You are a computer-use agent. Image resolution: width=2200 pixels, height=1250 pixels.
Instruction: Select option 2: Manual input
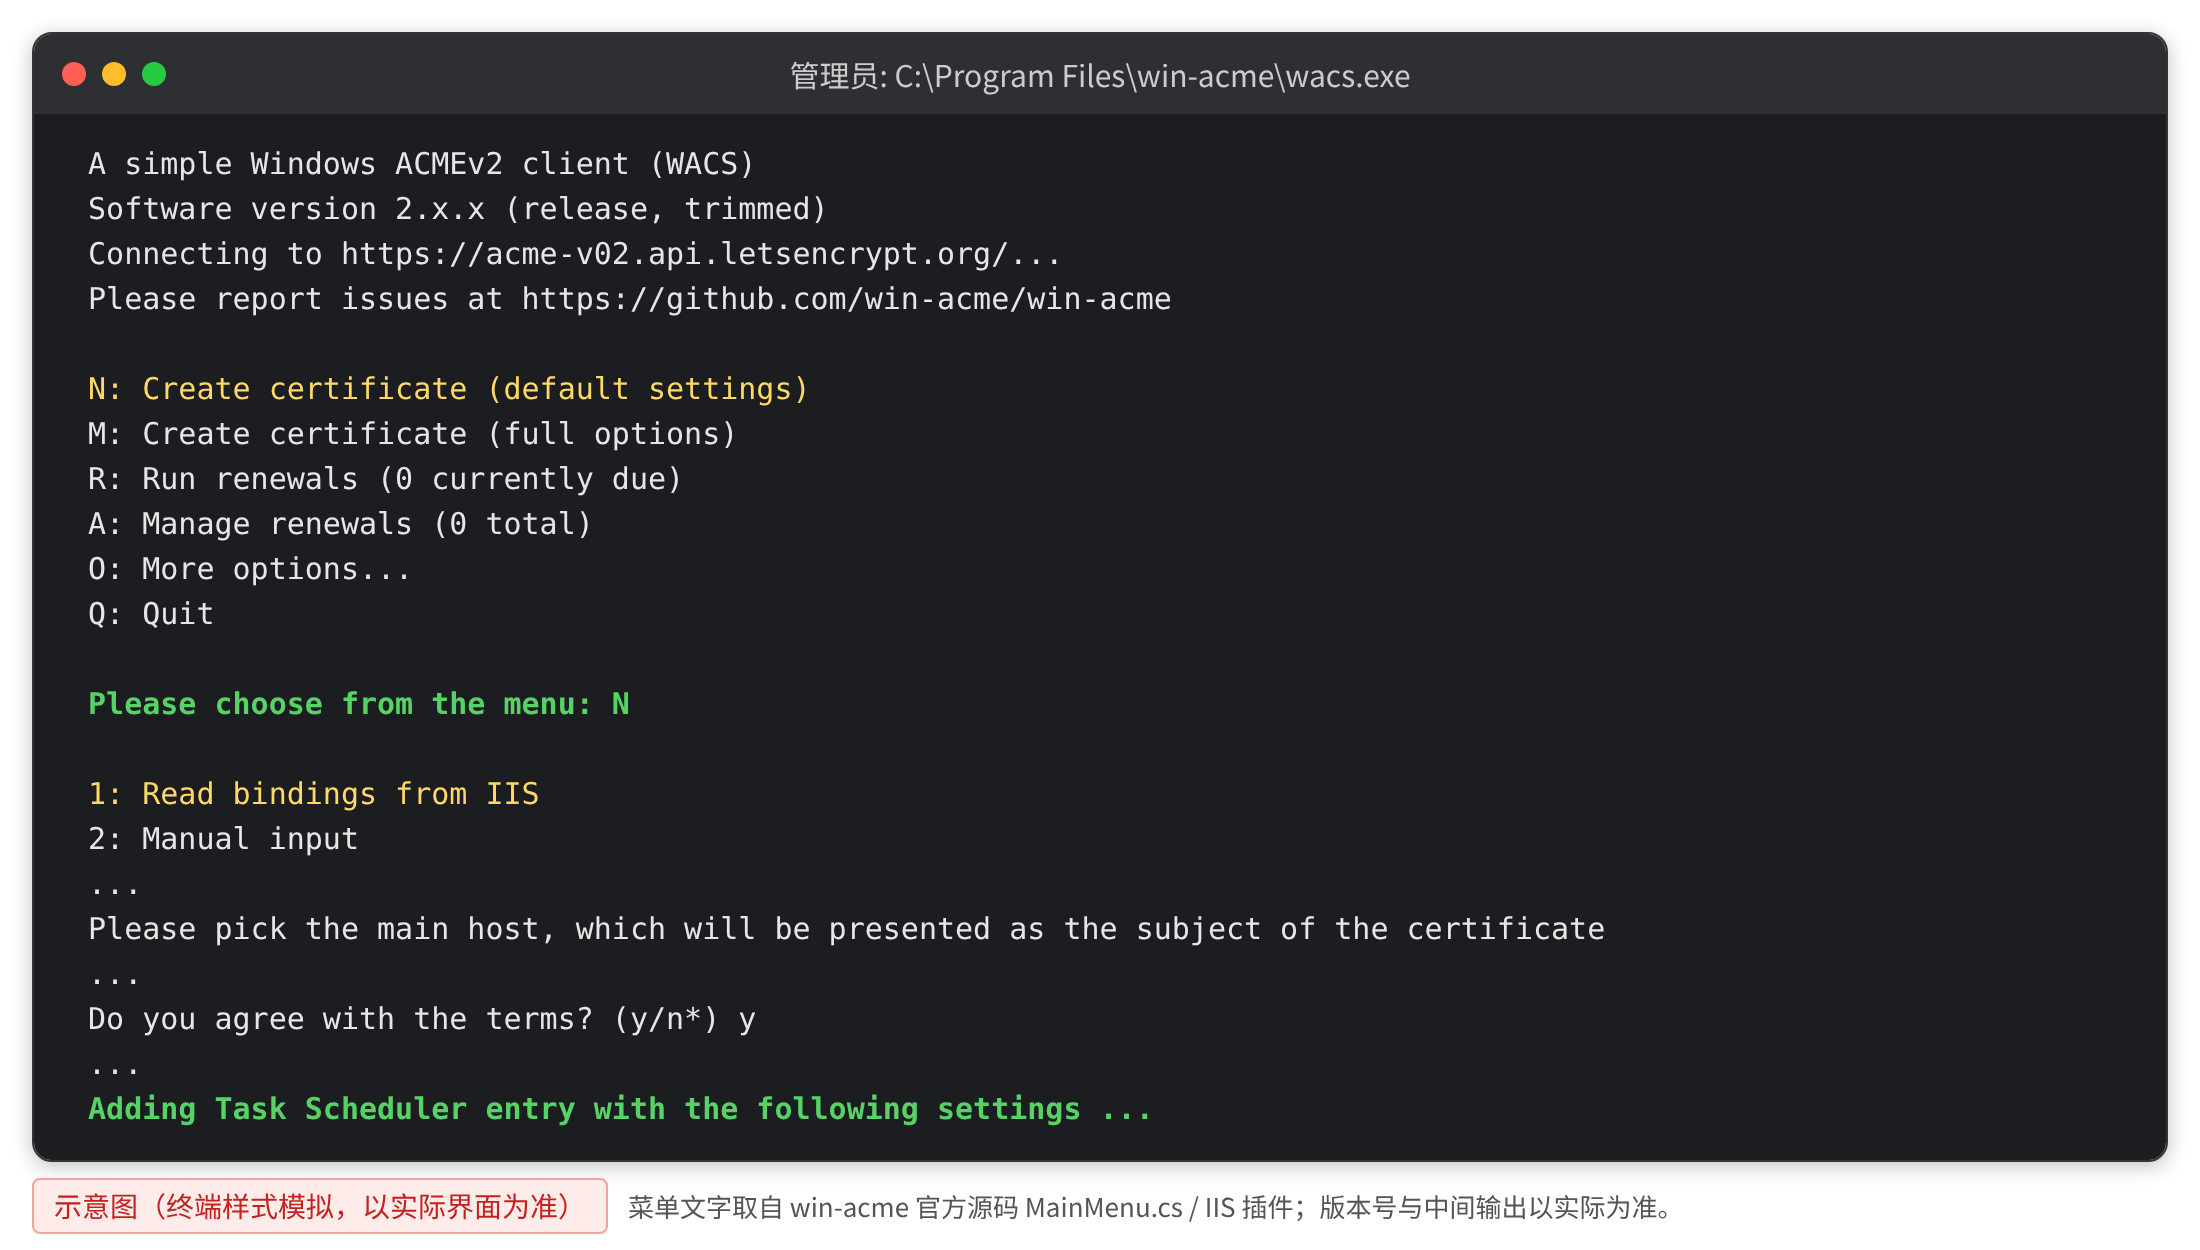[x=223, y=839]
